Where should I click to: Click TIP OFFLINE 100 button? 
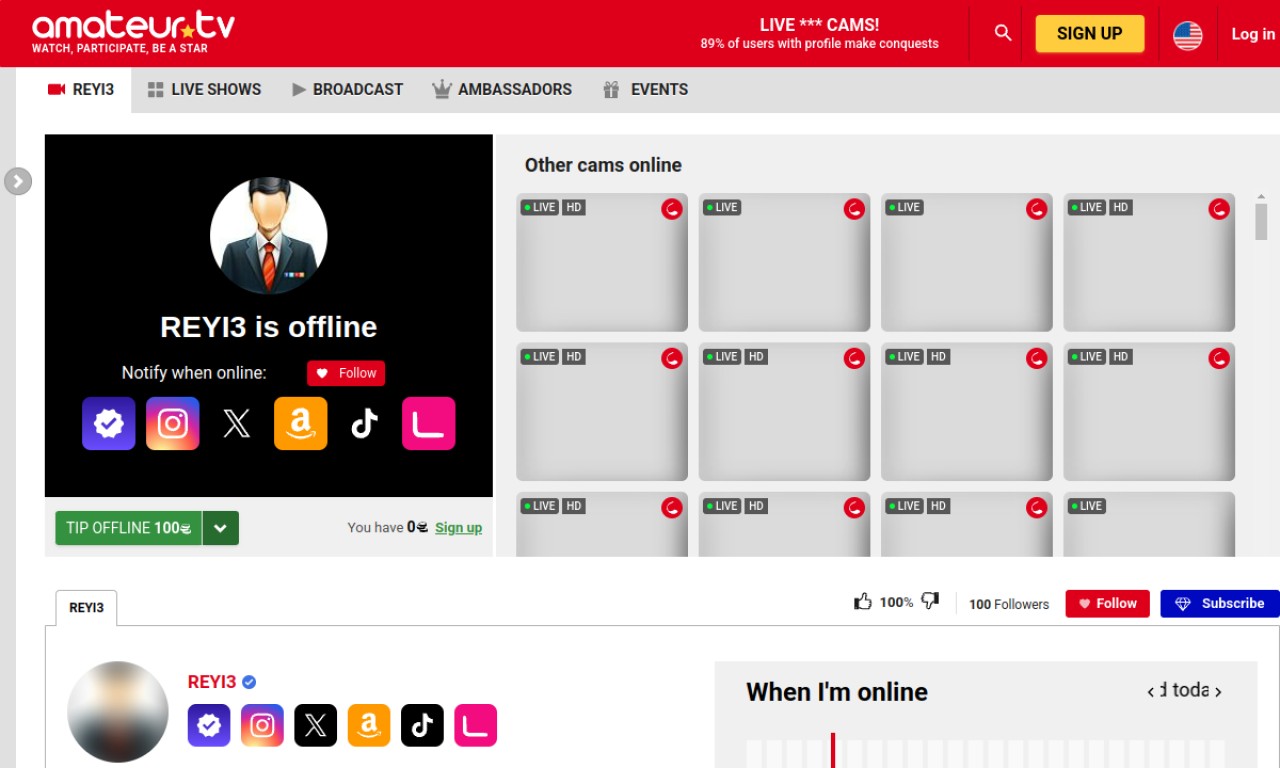tap(129, 528)
